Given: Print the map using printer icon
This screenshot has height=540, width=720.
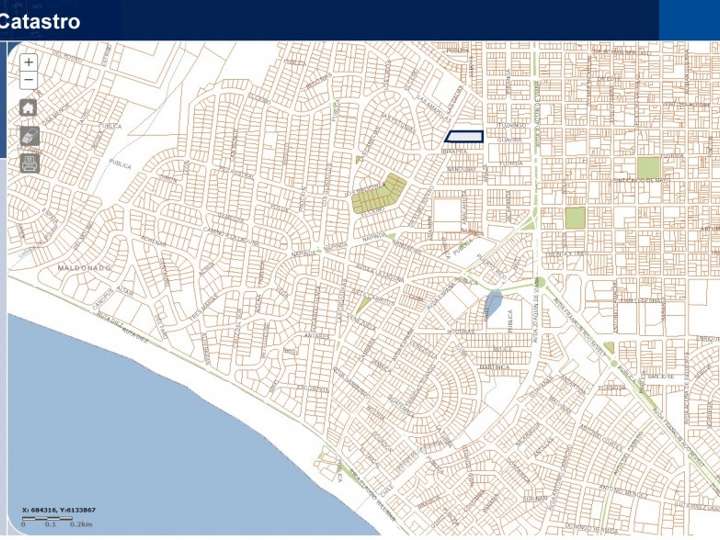Looking at the screenshot, I should coord(29,163).
